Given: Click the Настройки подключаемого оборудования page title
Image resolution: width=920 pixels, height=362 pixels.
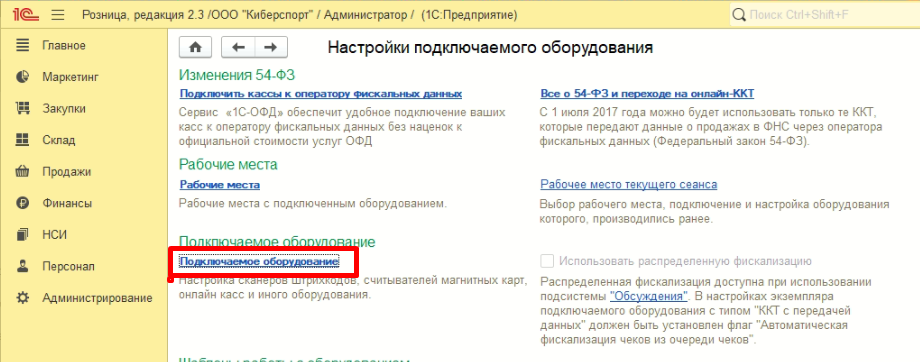Looking at the screenshot, I should [491, 48].
